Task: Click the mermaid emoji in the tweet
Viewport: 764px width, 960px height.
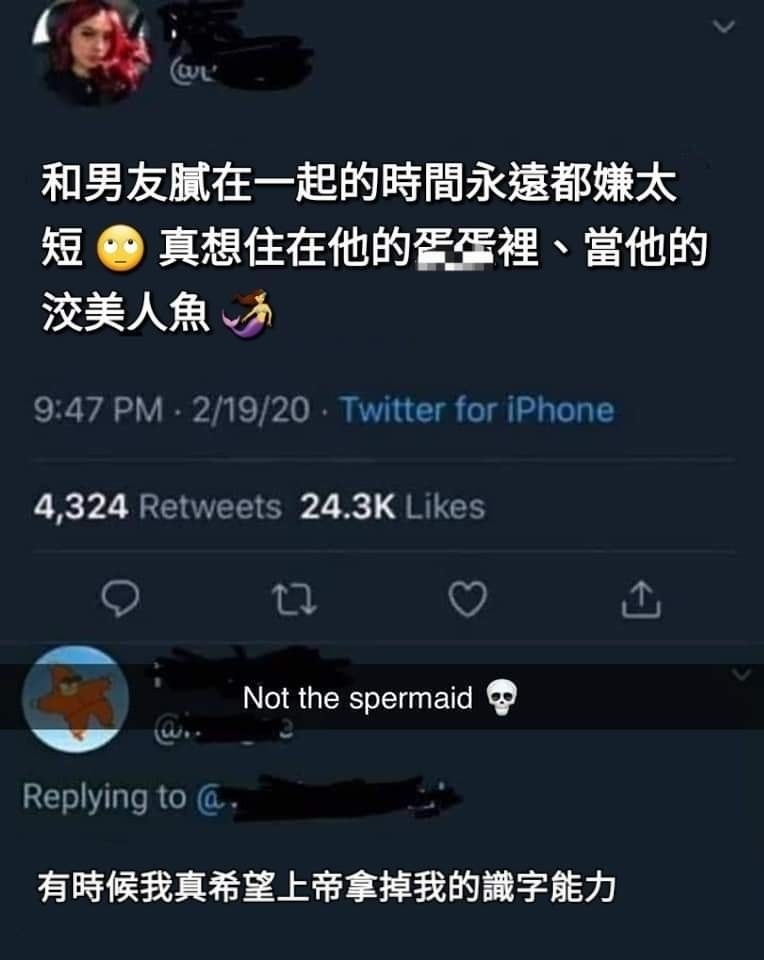Action: pos(248,314)
